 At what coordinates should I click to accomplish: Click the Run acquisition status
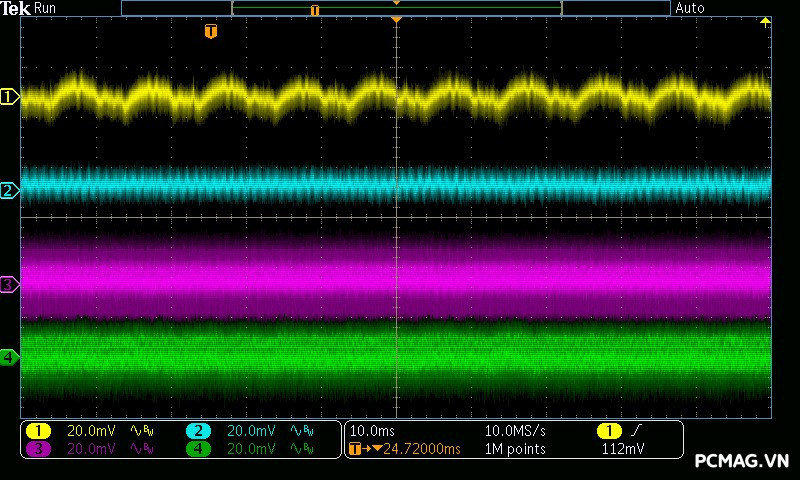pos(46,8)
